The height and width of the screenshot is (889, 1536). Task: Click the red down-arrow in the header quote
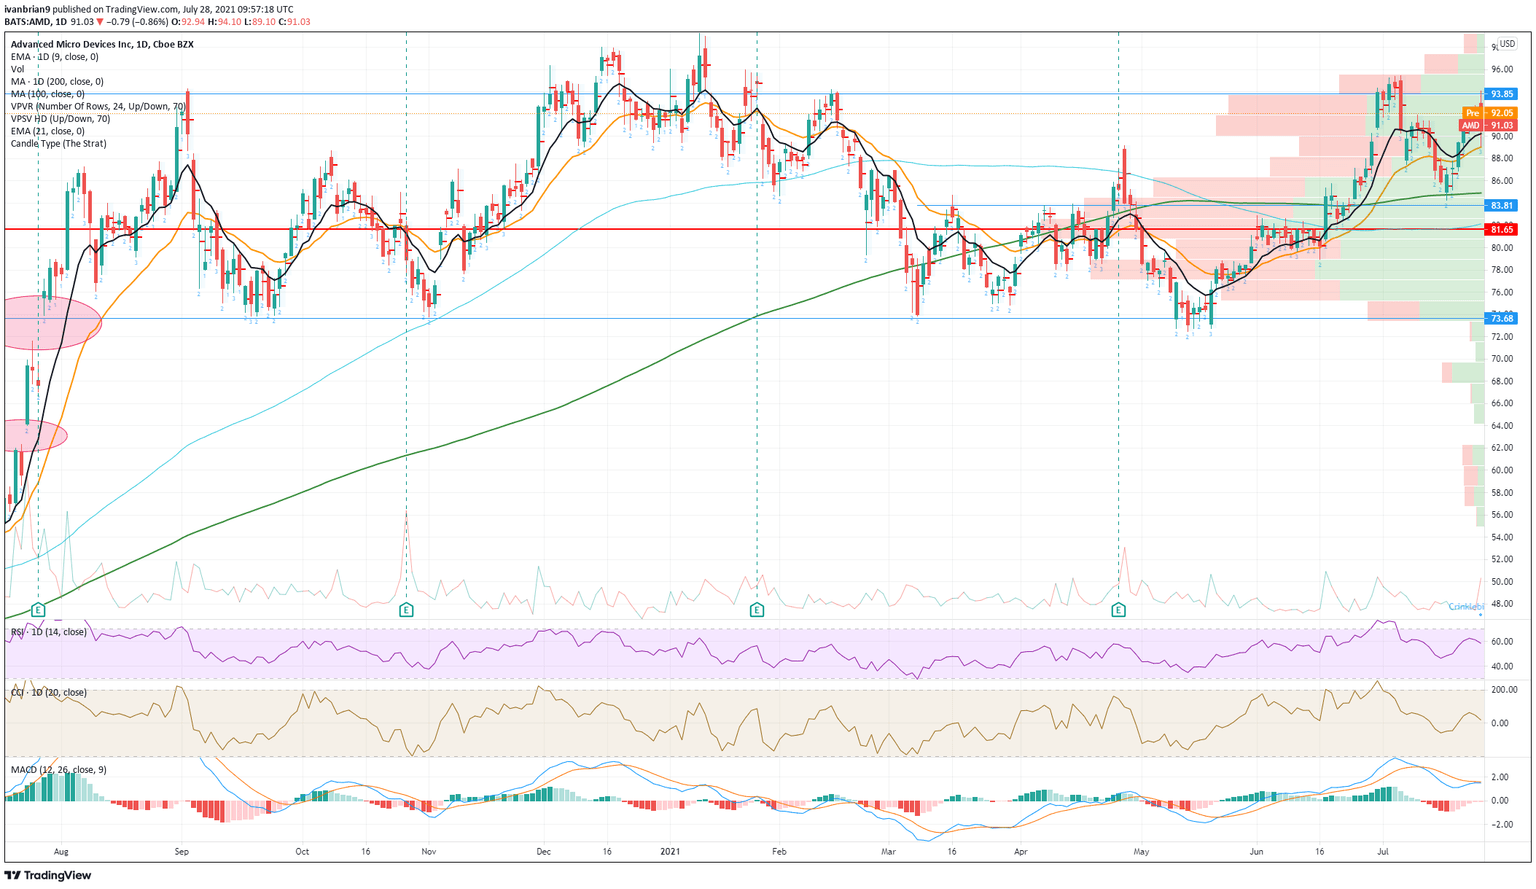pyautogui.click(x=101, y=21)
